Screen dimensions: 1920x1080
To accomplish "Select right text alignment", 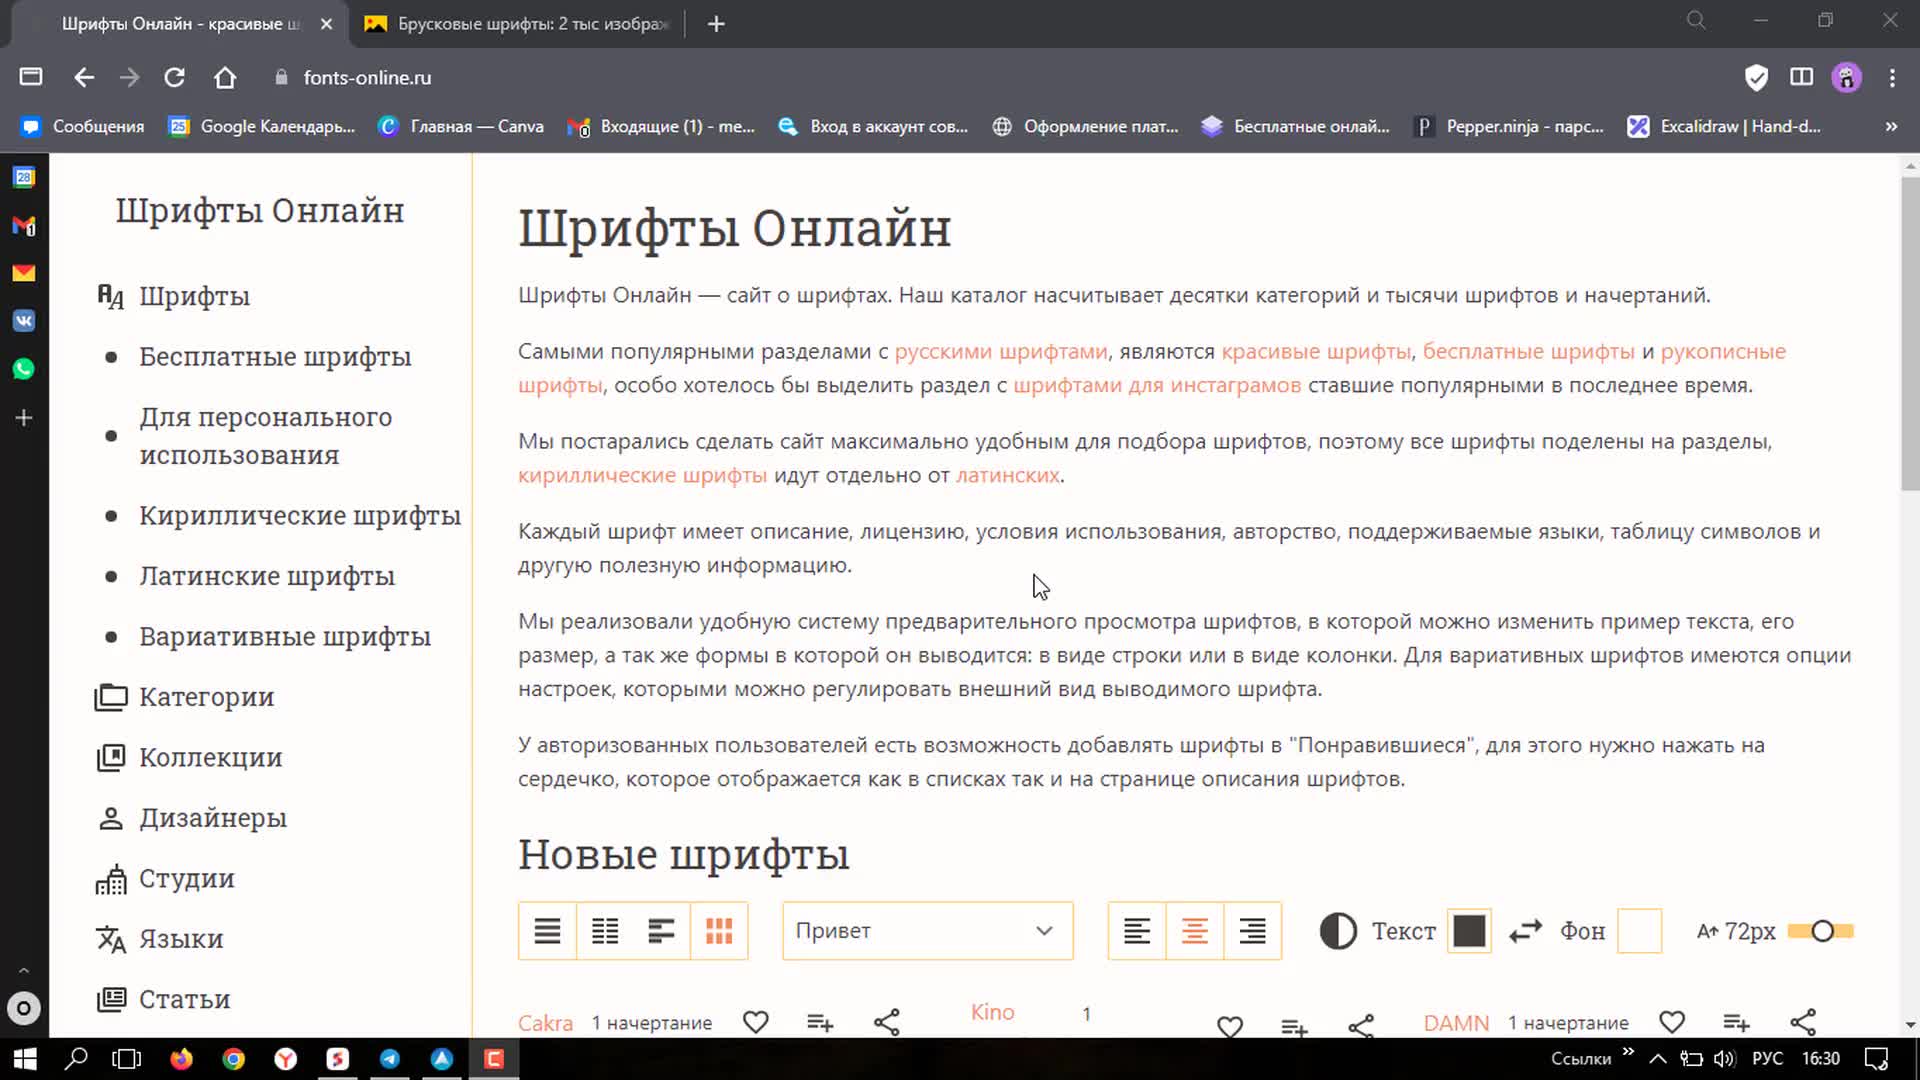I will point(1252,931).
